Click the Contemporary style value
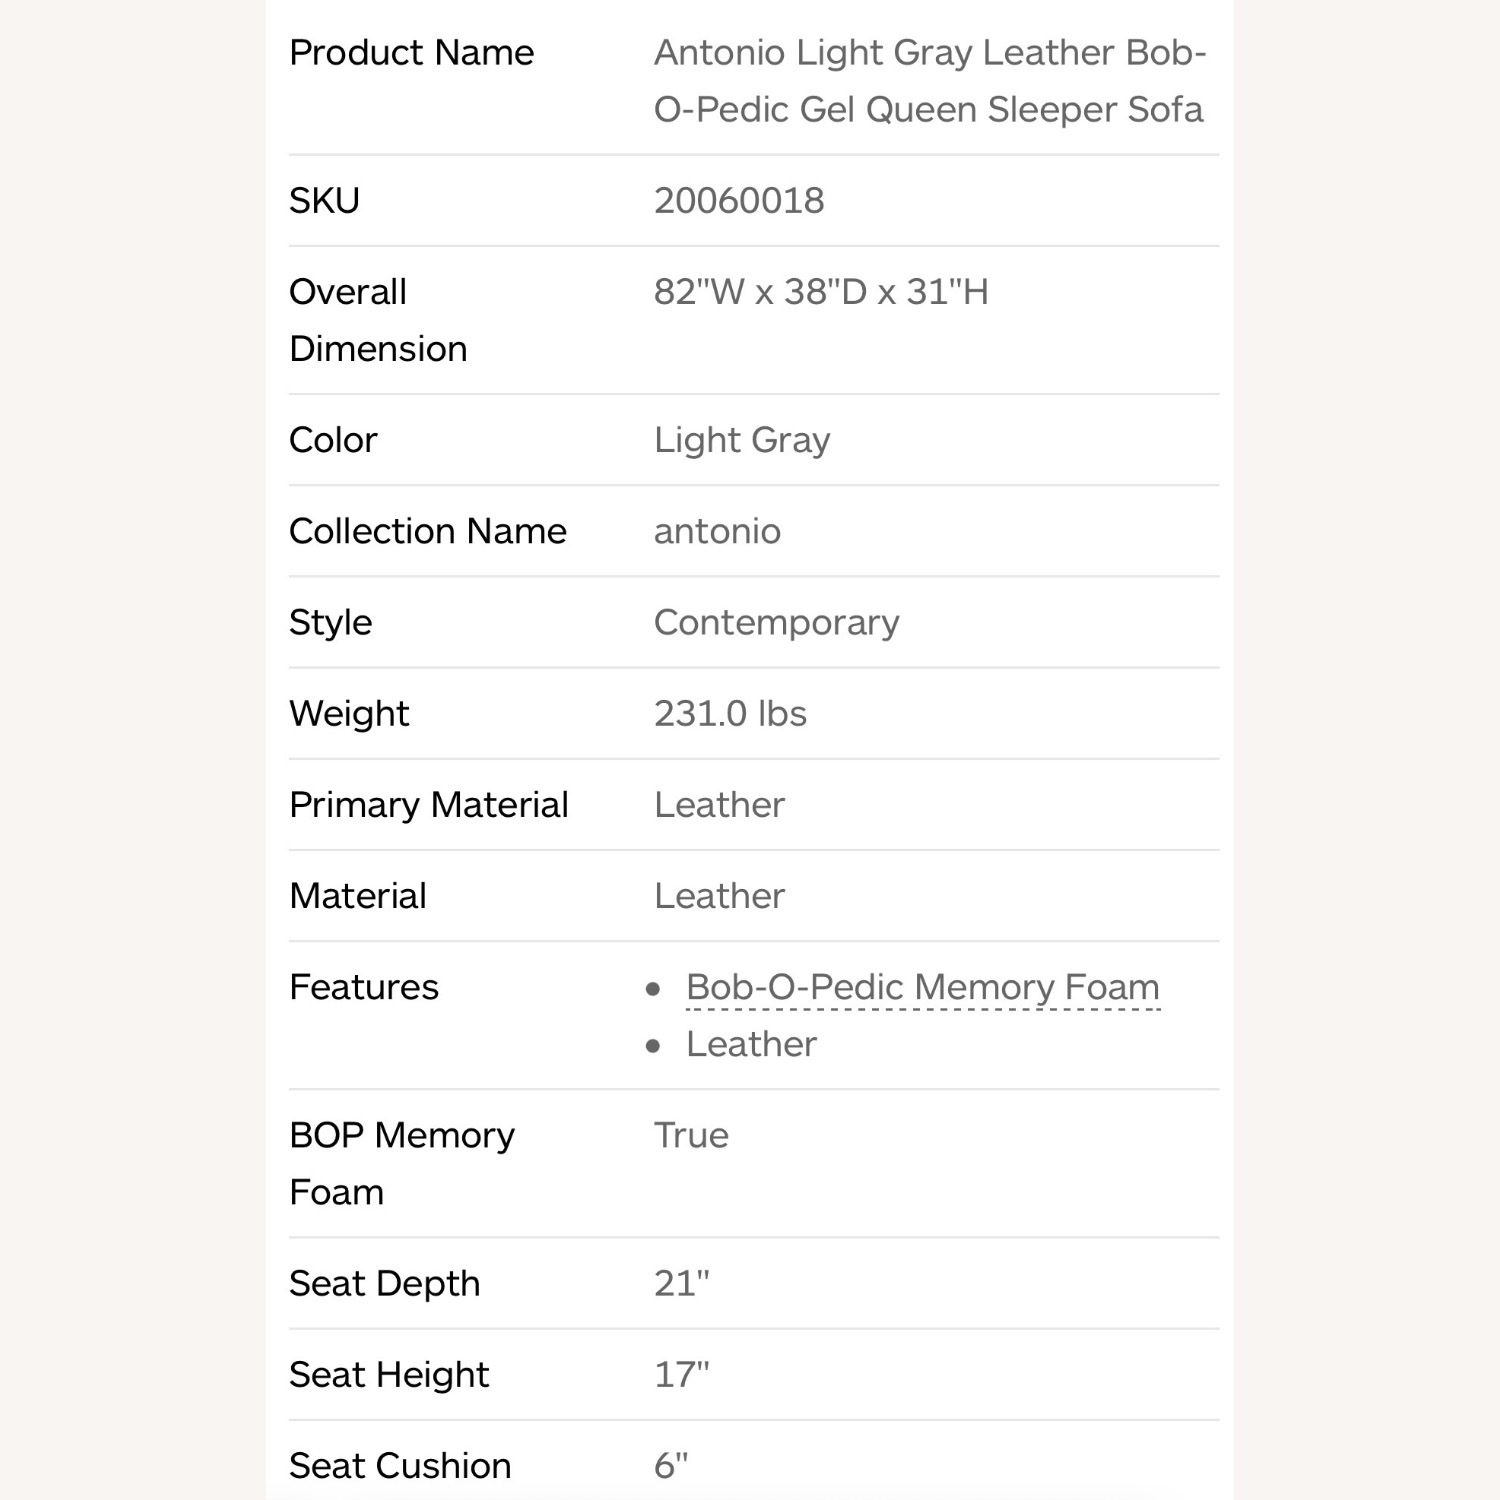 pyautogui.click(x=776, y=622)
